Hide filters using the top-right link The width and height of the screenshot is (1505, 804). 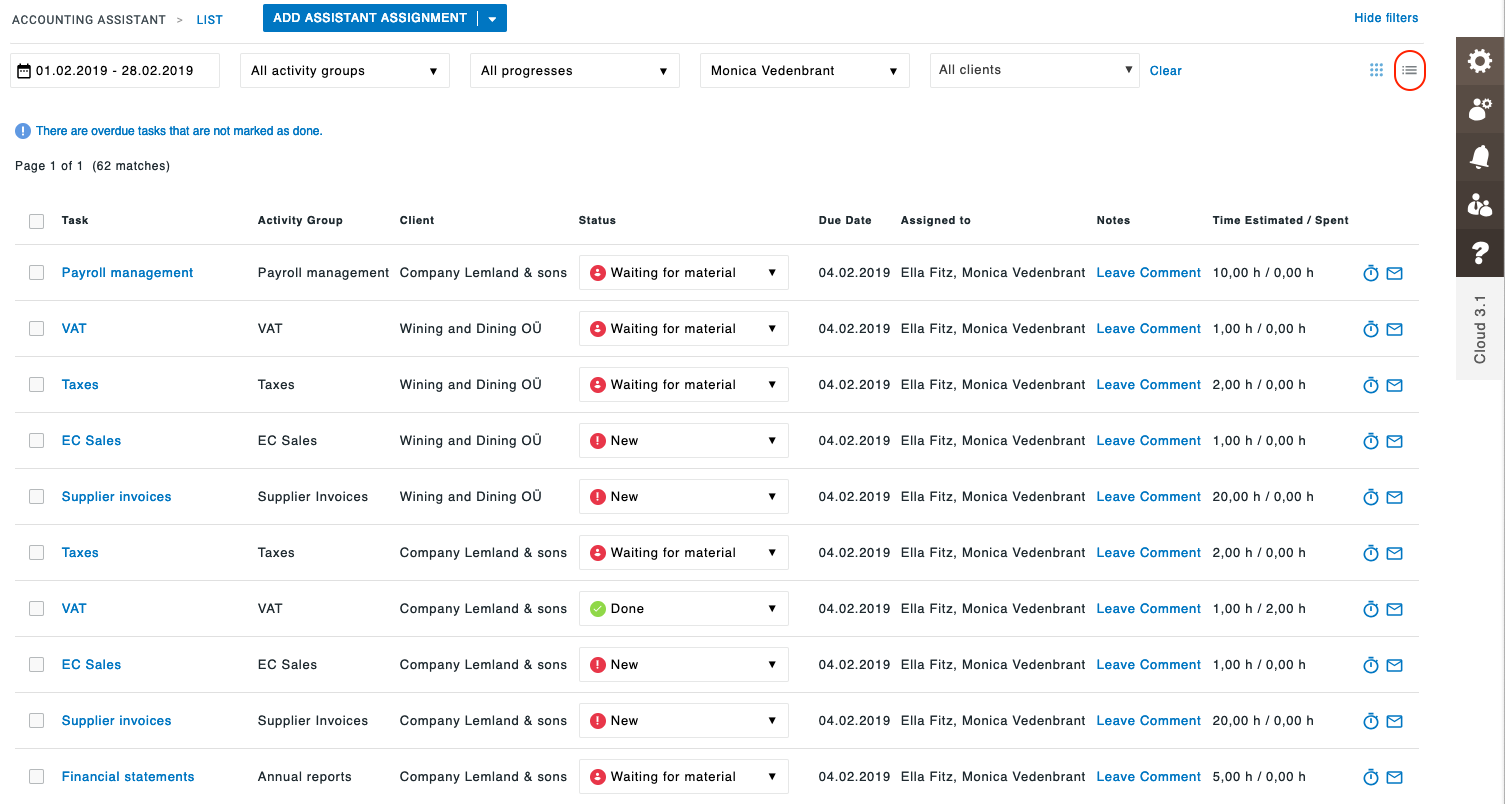click(x=1385, y=17)
